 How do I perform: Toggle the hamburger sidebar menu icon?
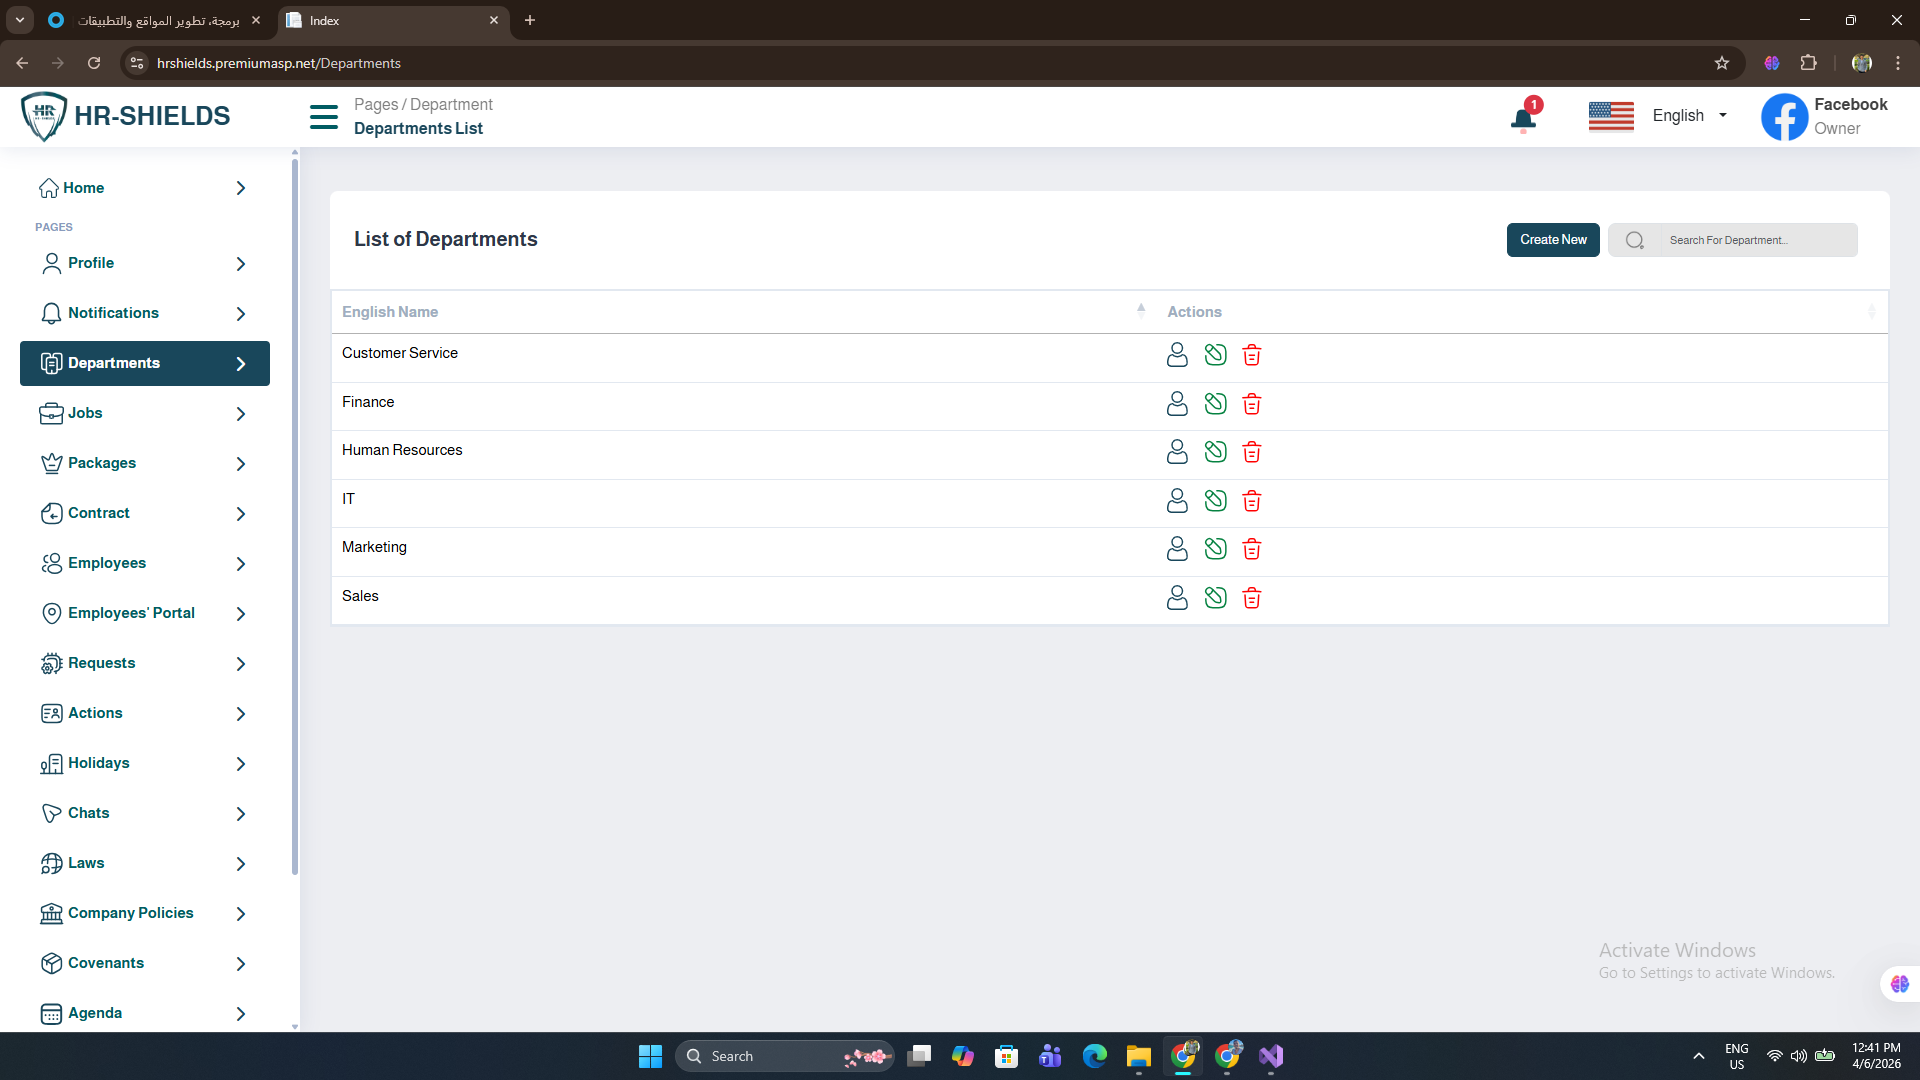click(x=324, y=117)
